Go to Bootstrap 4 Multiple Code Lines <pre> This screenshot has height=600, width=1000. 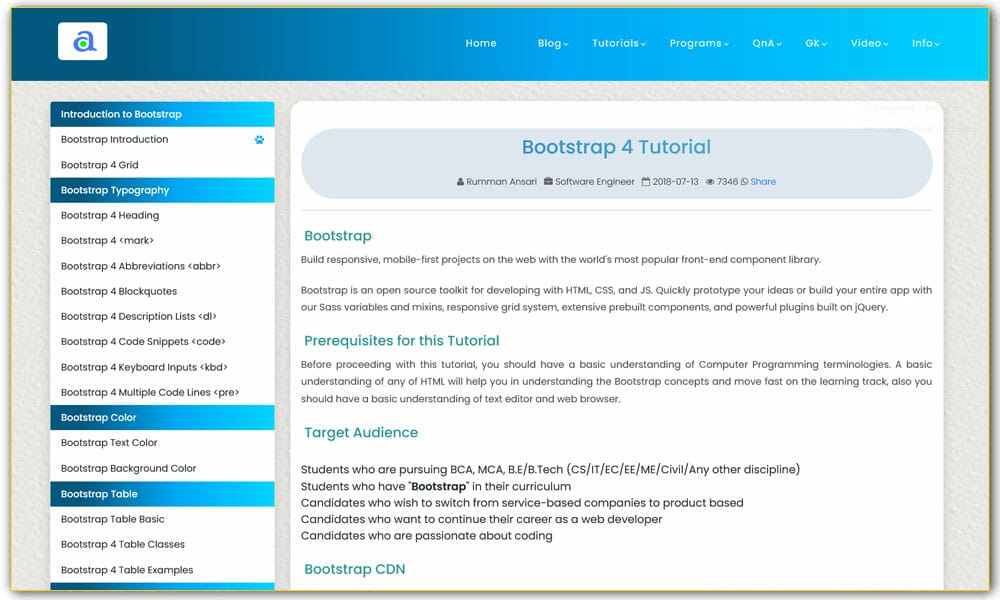[163, 392]
